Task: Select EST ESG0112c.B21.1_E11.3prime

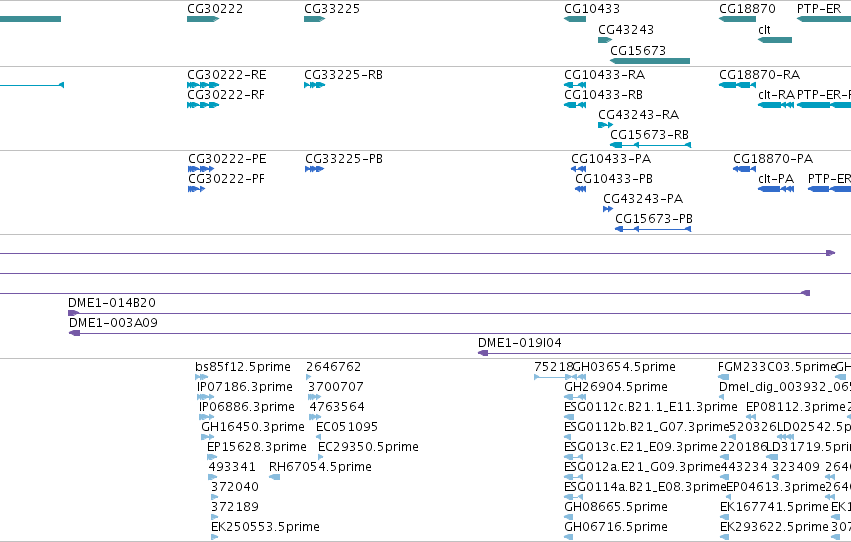Action: pyautogui.click(x=569, y=417)
